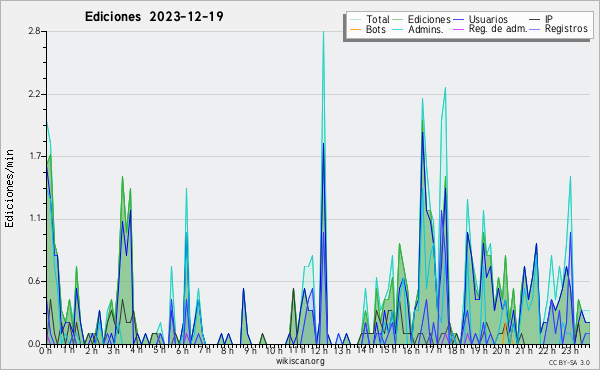Select the 'Usuarios' legend entry
The image size is (600, 370).
tap(481, 19)
